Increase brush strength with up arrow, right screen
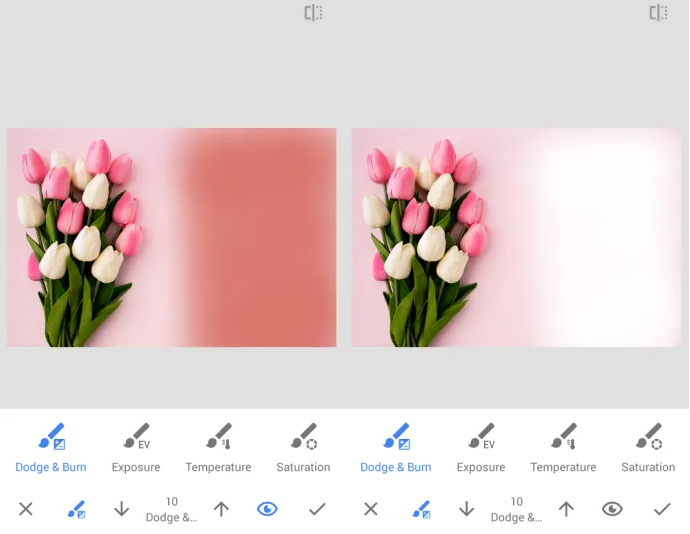 click(x=566, y=509)
